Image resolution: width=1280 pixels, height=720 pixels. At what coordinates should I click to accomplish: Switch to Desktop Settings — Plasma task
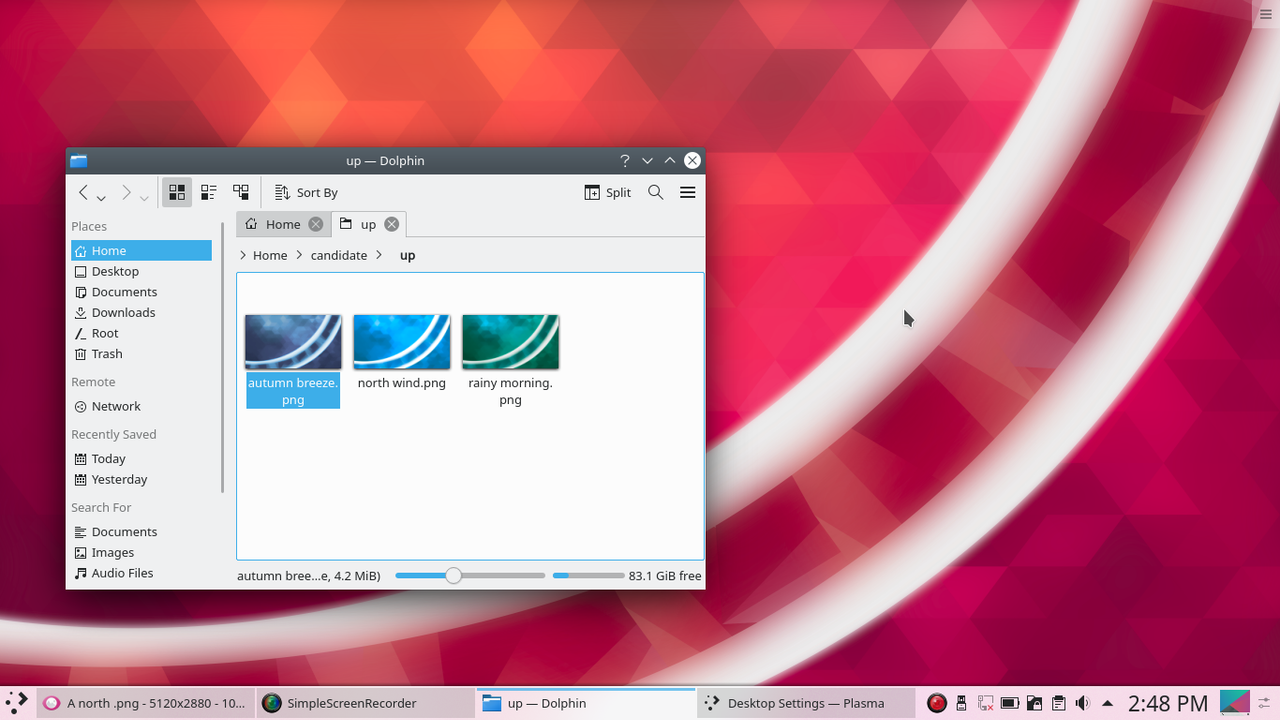(805, 703)
